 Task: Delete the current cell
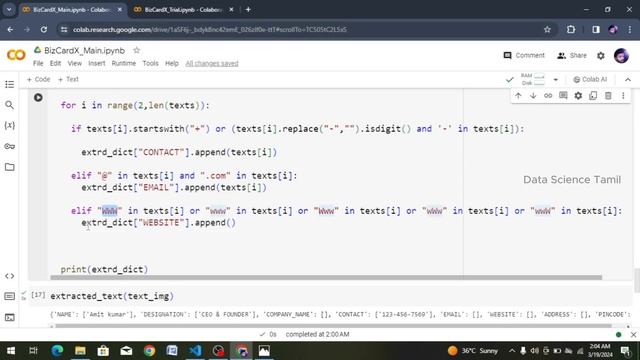point(608,96)
